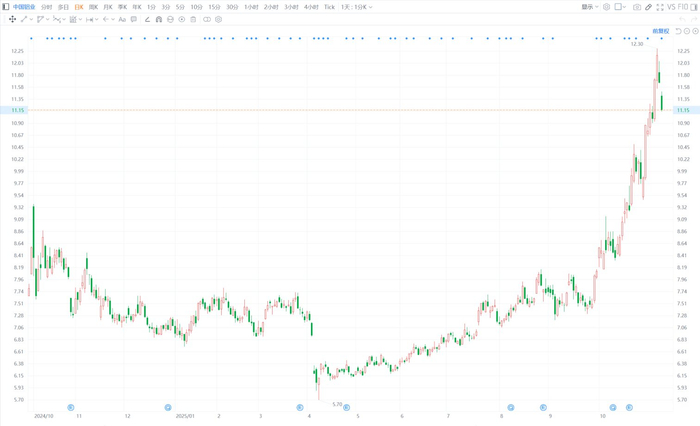
Task: Toggle fullscreen chart mode
Action: tap(660, 7)
